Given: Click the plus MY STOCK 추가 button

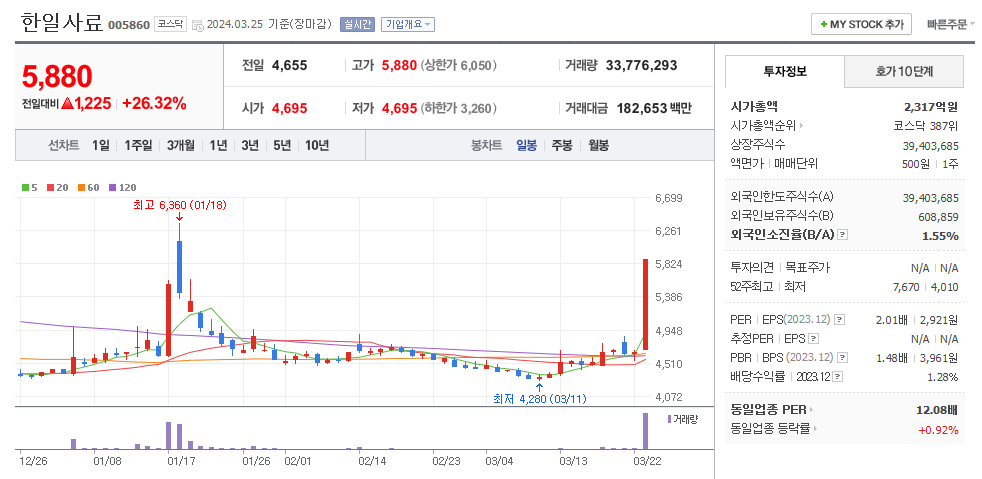Looking at the screenshot, I should (861, 24).
